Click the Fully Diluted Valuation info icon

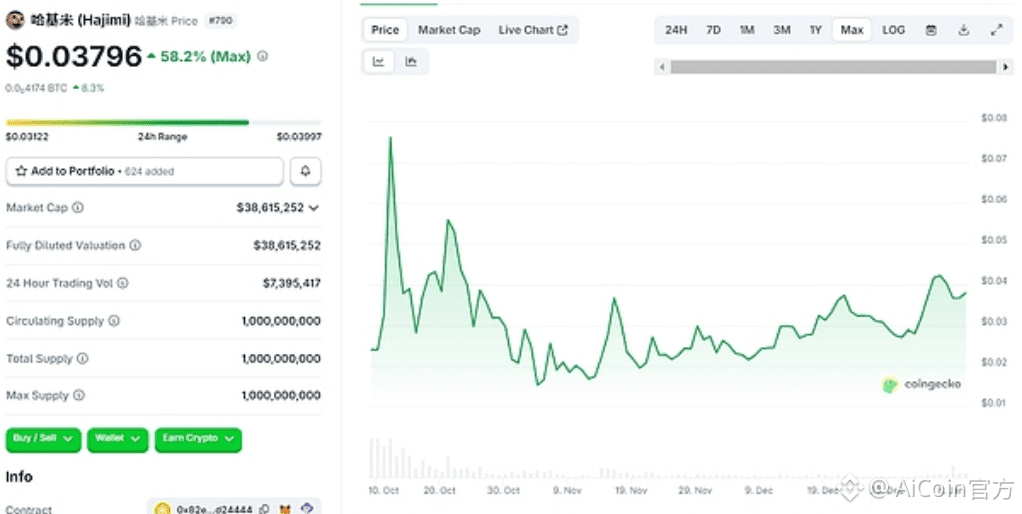coord(135,245)
